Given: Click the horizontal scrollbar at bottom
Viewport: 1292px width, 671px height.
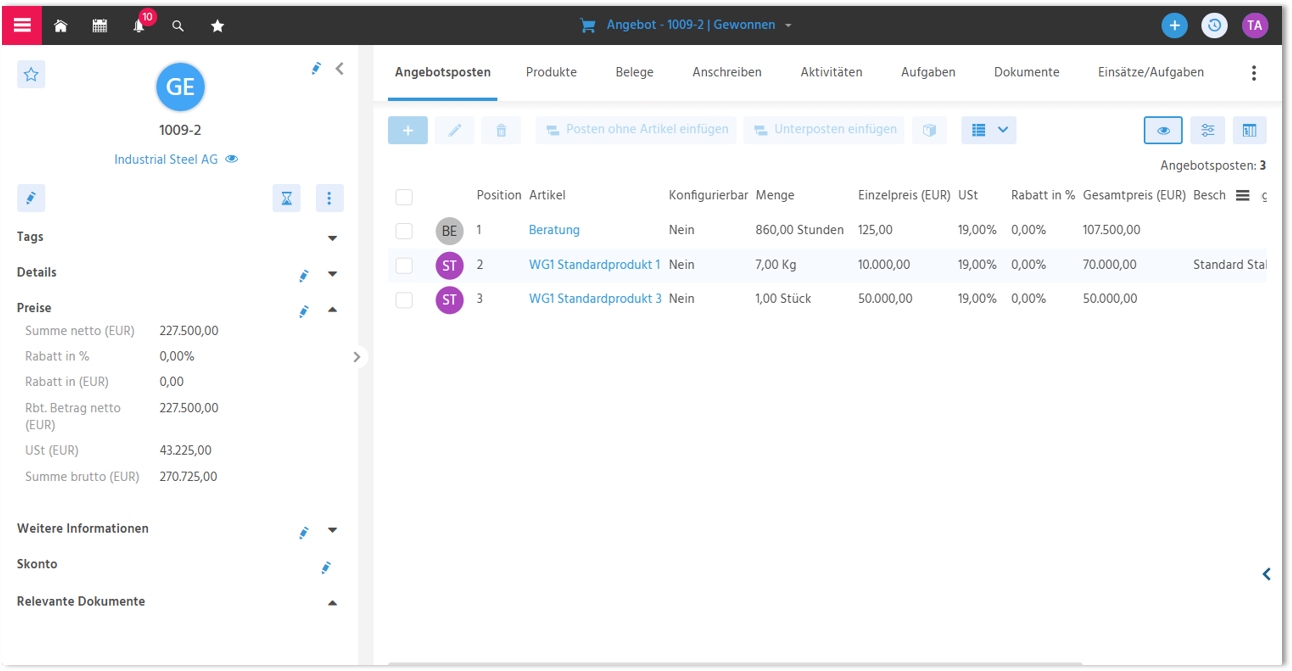Looking at the screenshot, I should [735, 664].
